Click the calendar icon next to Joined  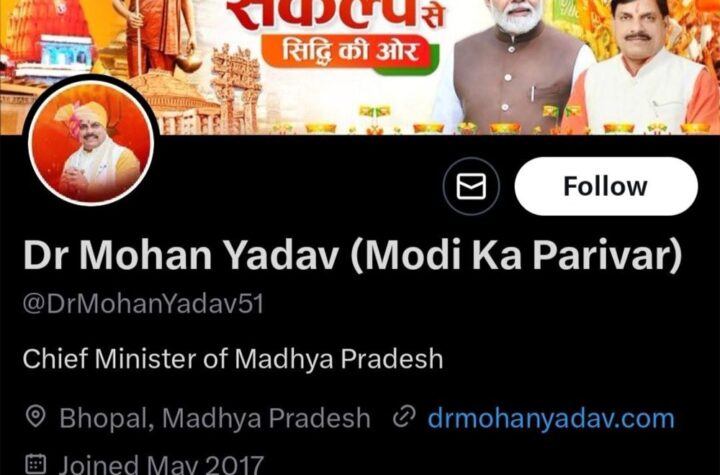pyautogui.click(x=35, y=464)
